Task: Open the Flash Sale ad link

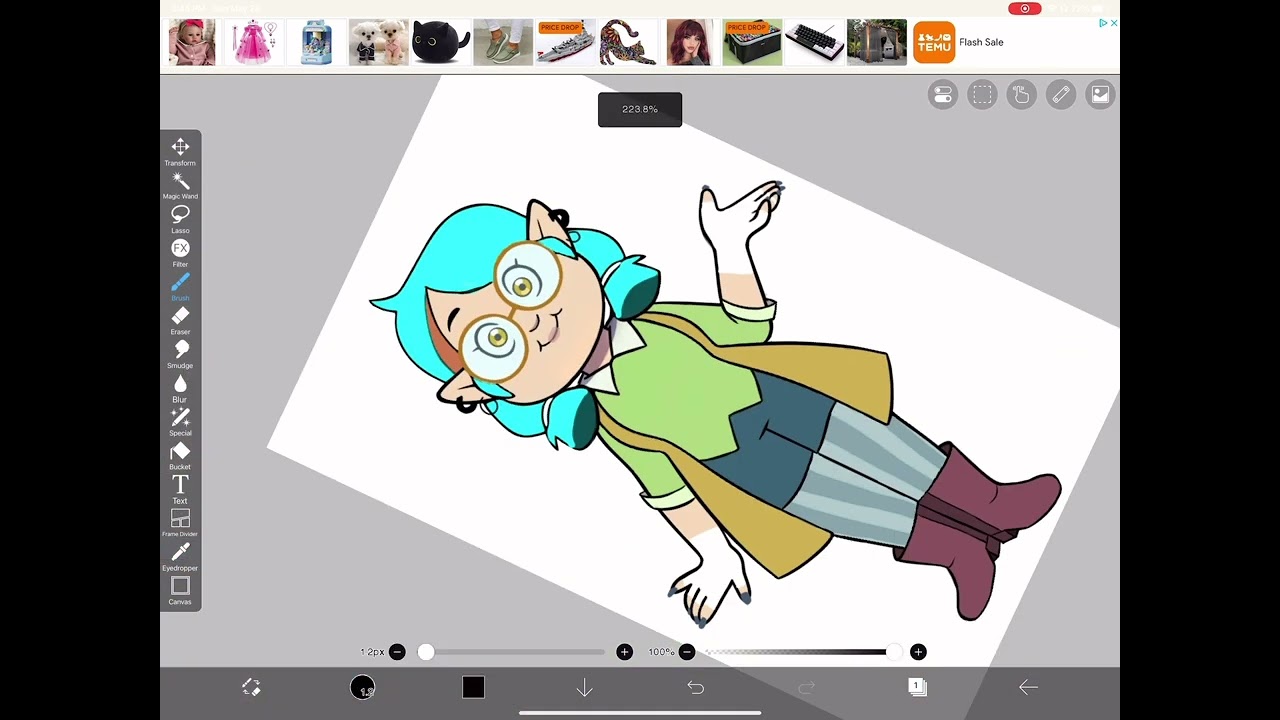Action: (x=981, y=42)
